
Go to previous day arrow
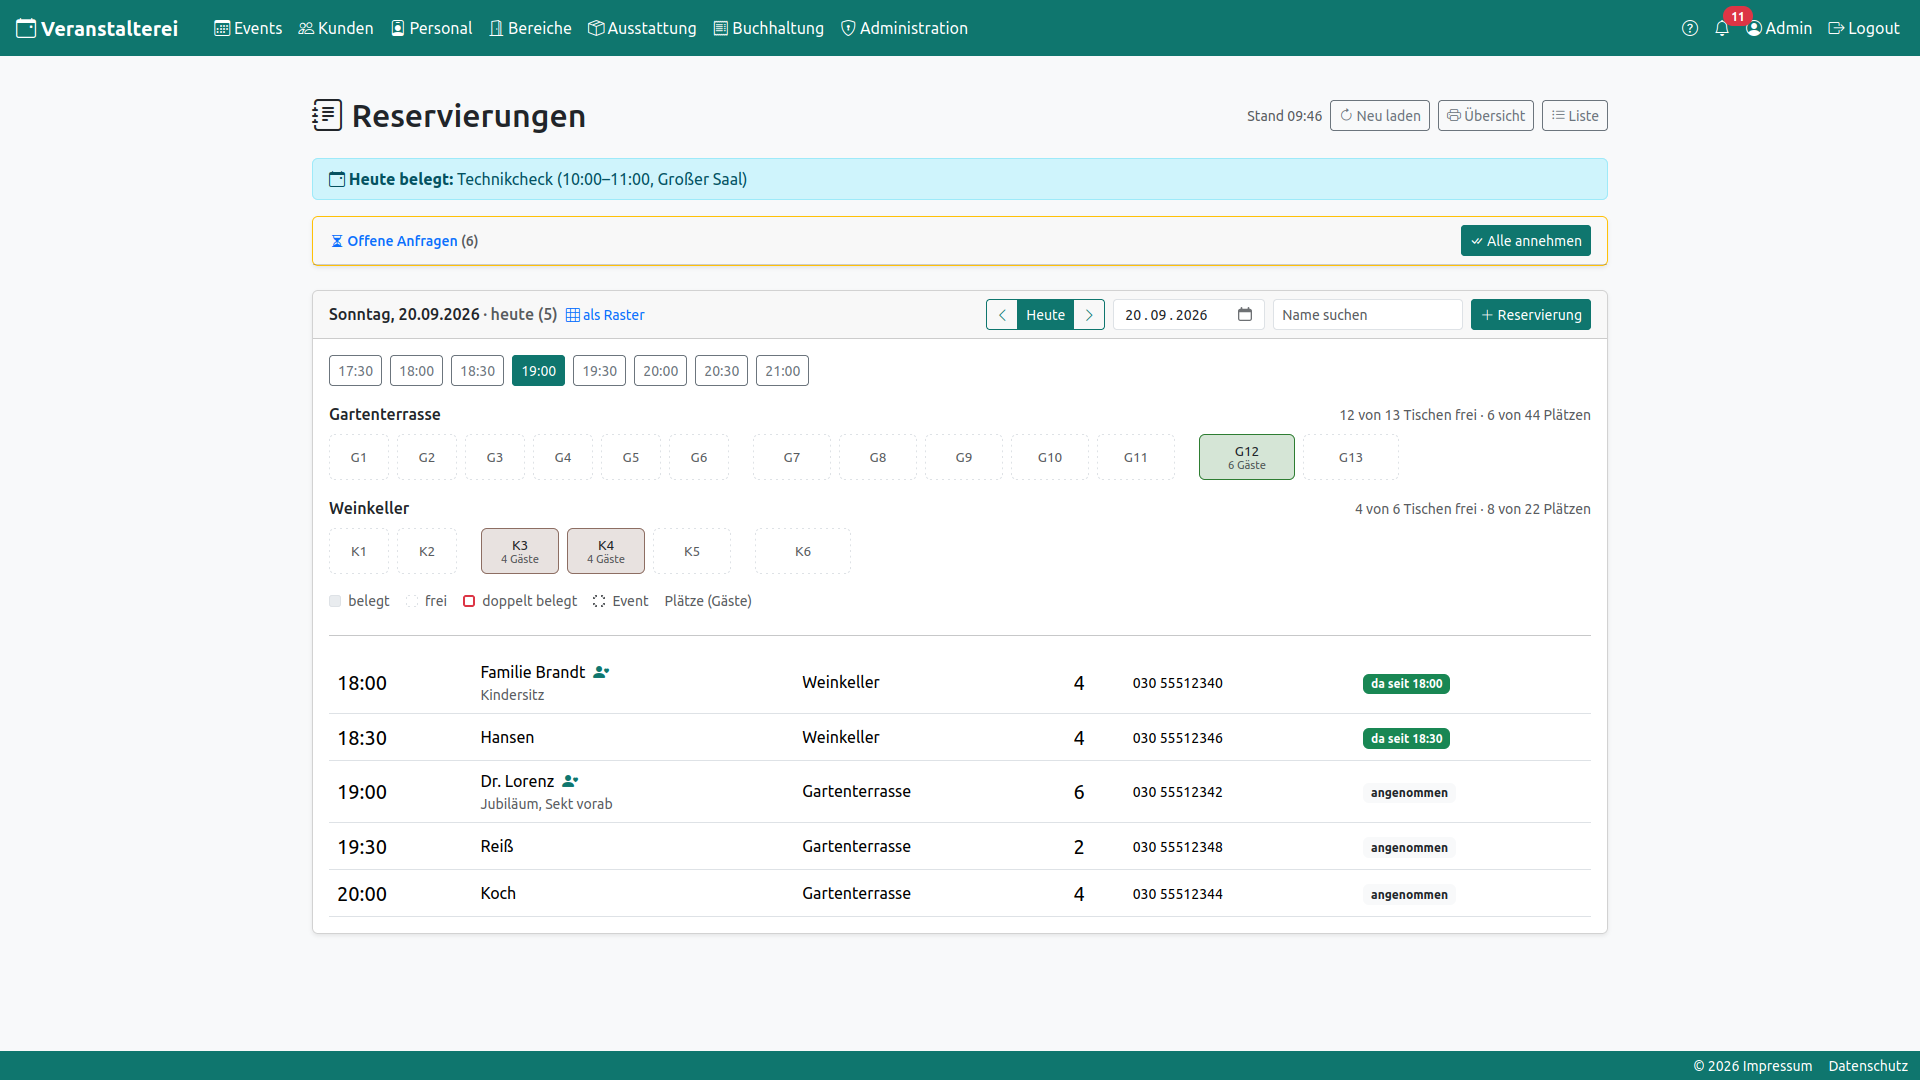tap(1002, 314)
